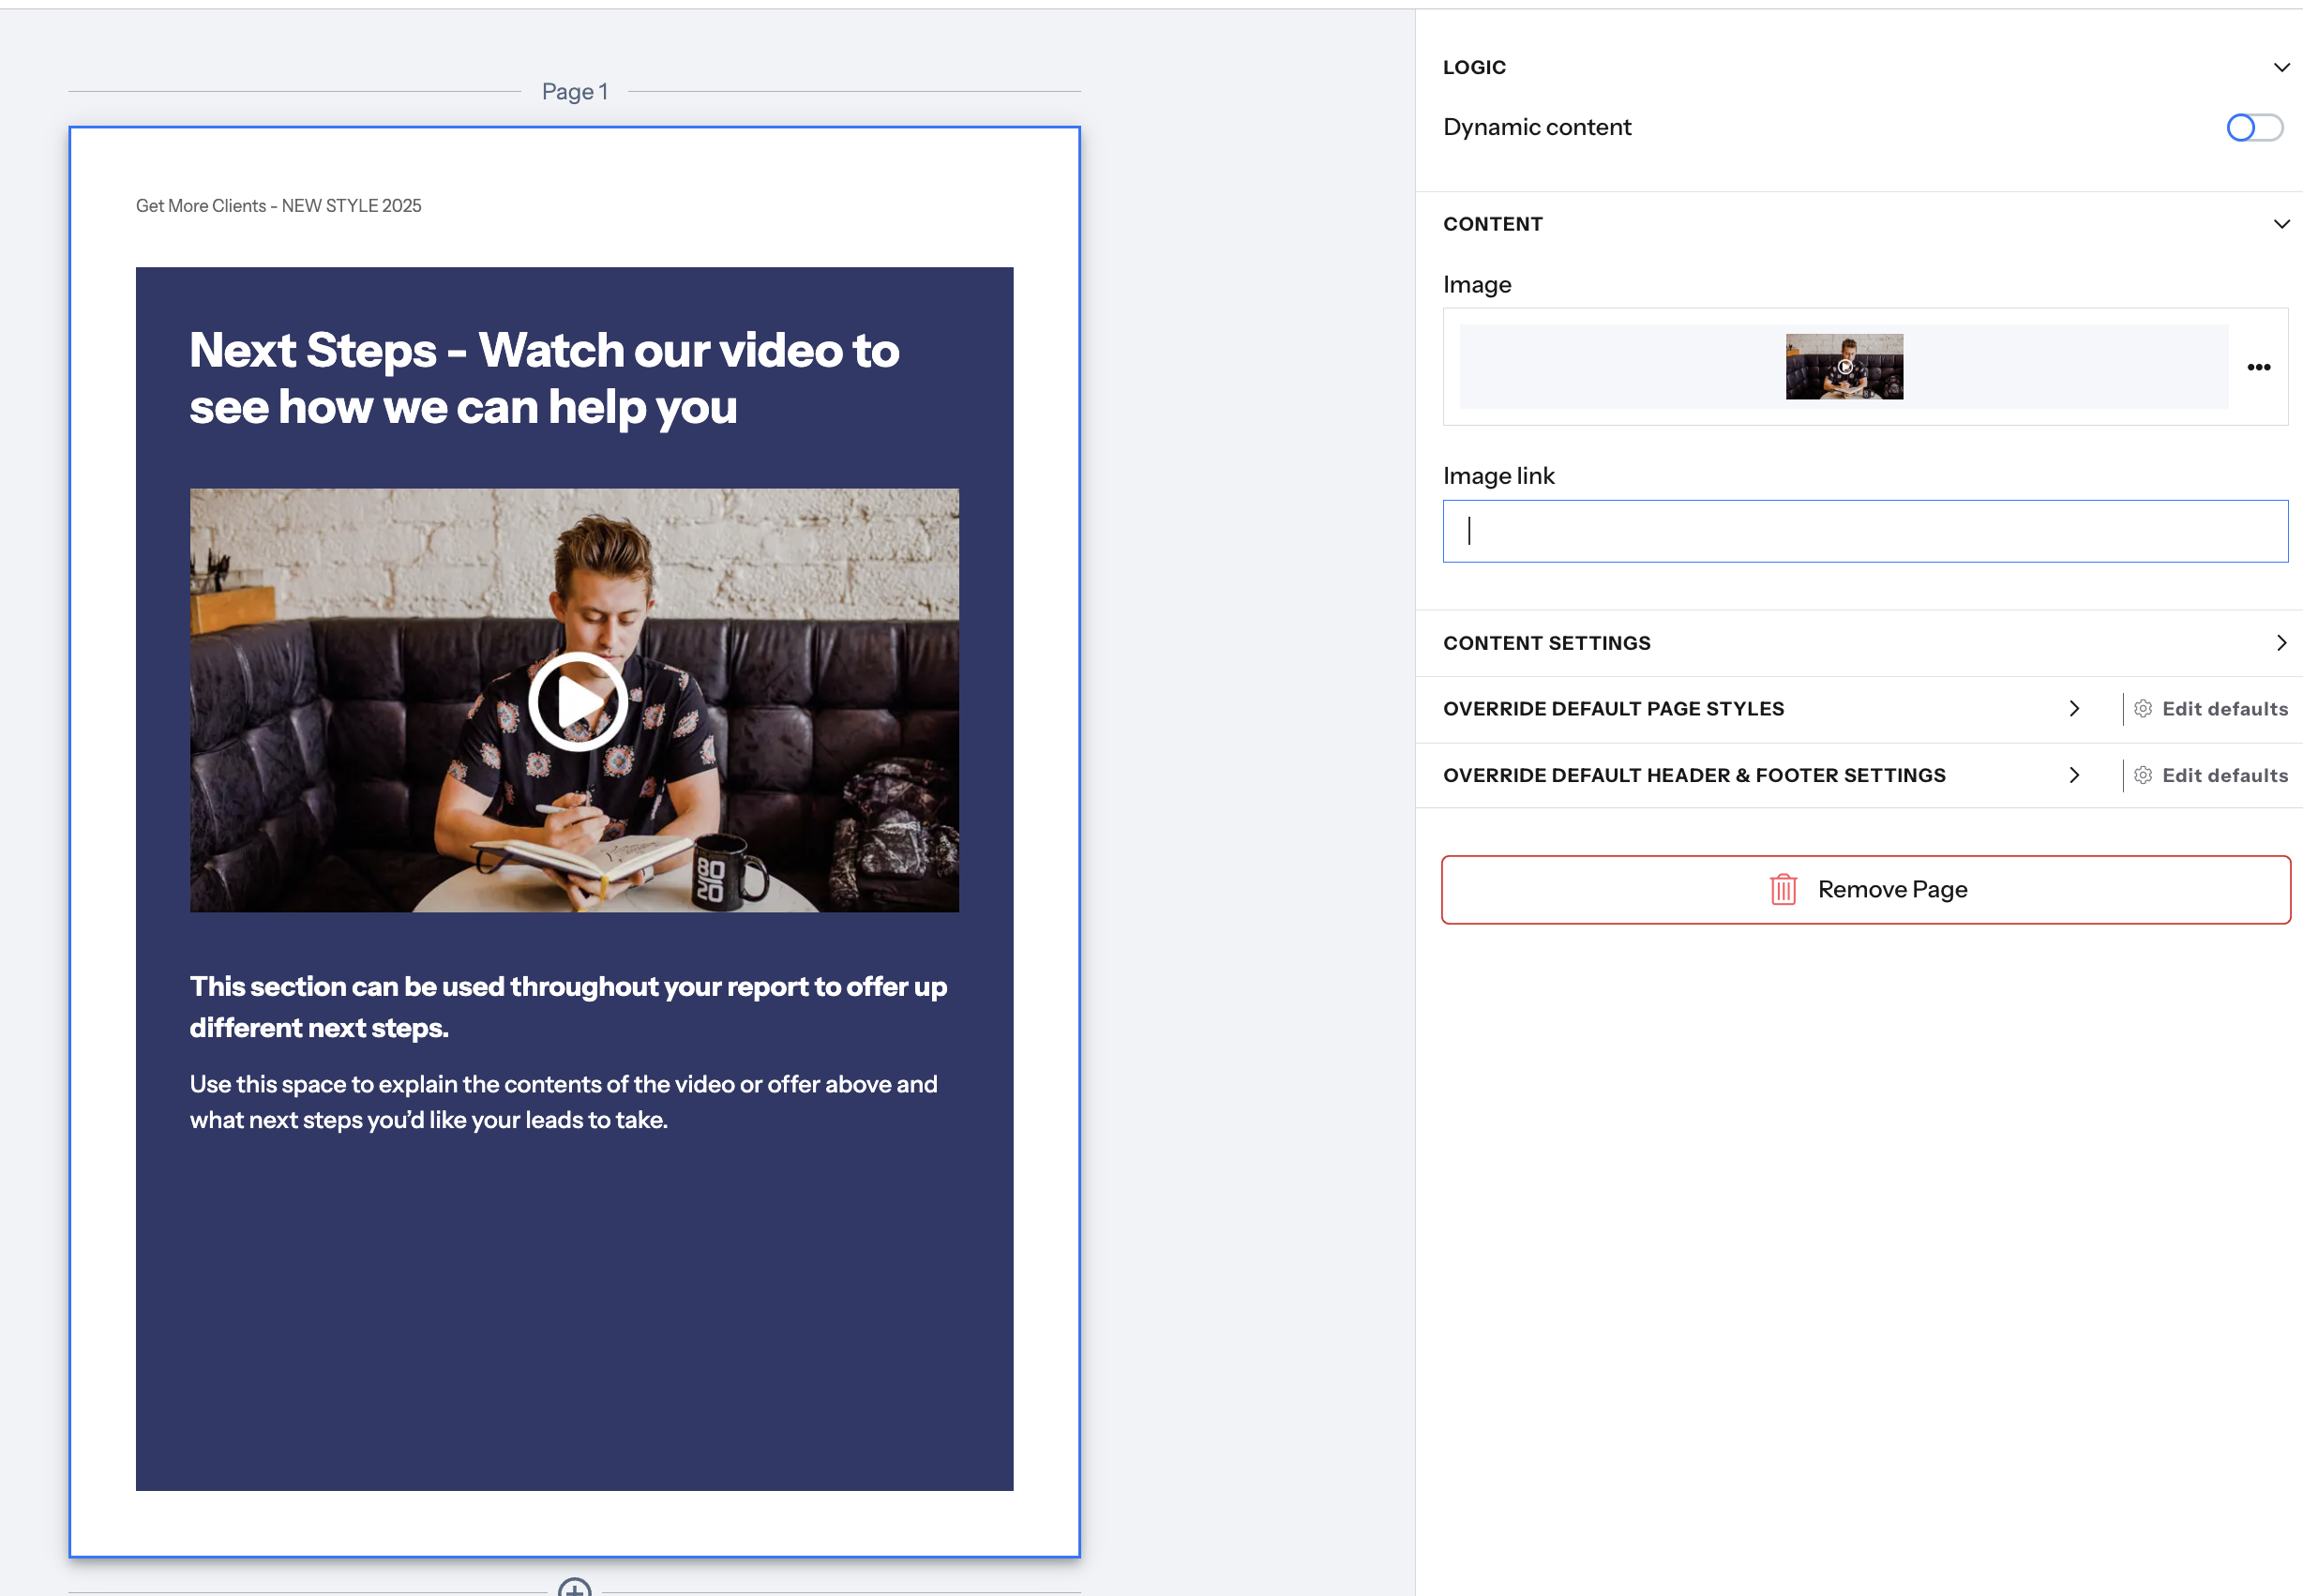Collapse the LOGIC section chevron
This screenshot has width=2303, height=1596.
(x=2281, y=67)
